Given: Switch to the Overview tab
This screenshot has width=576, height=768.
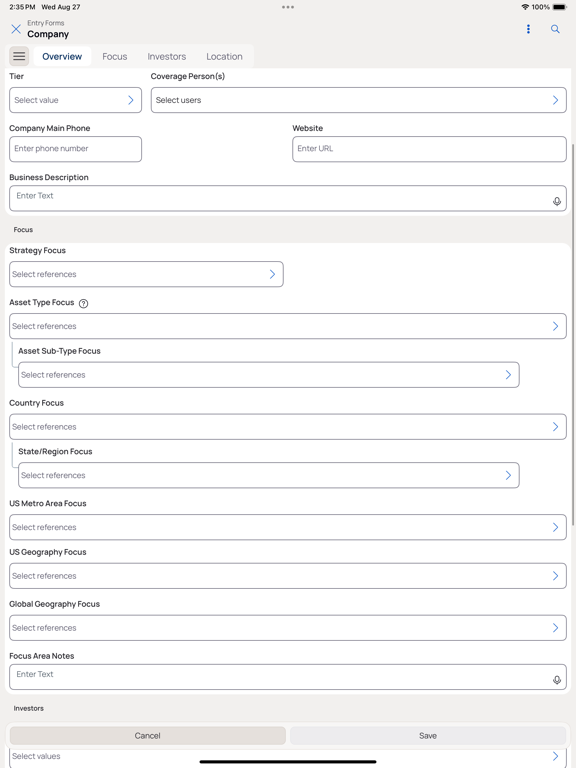Looking at the screenshot, I should (x=62, y=56).
